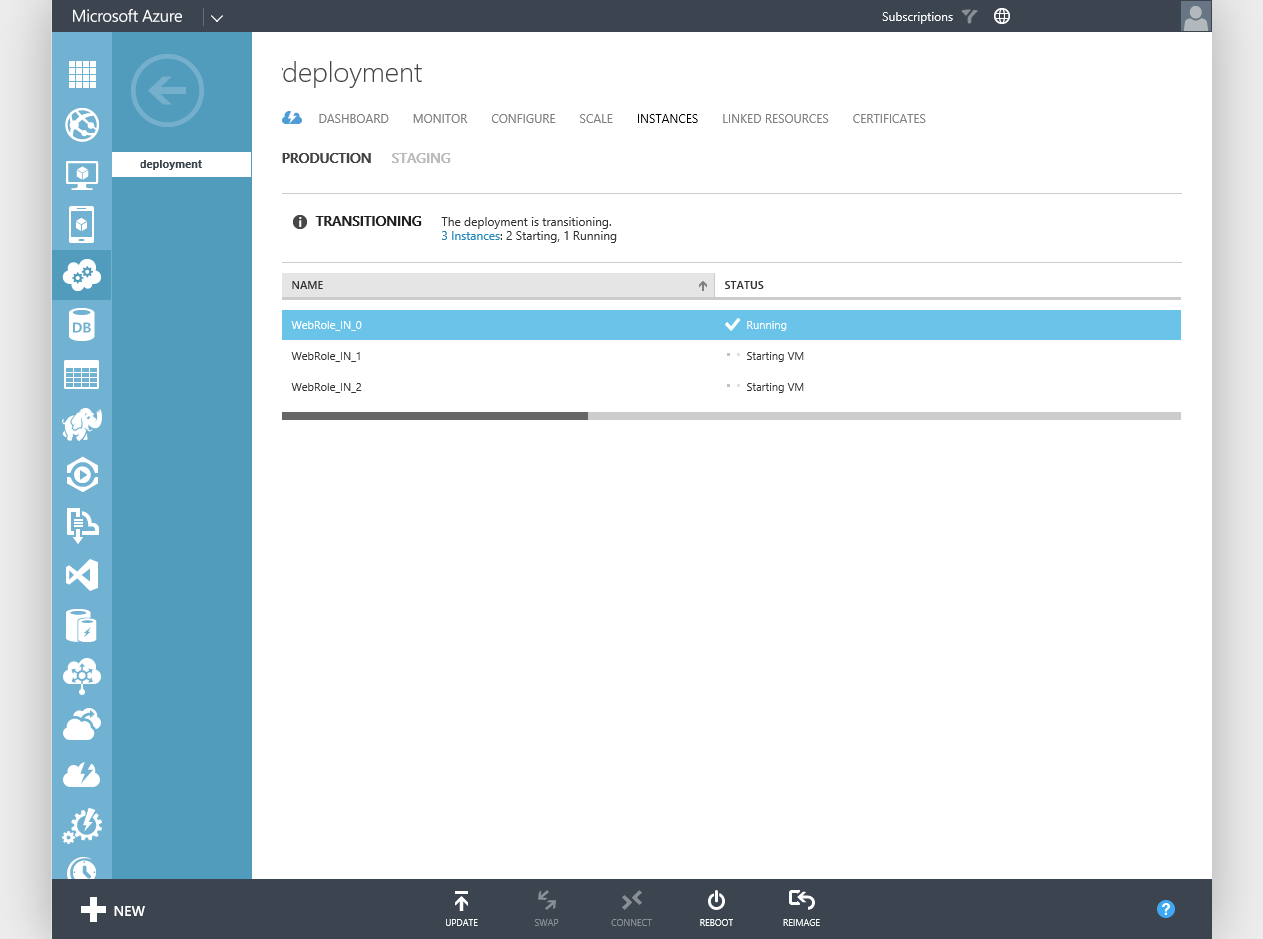Select the HDInsight elephant icon
1263x939 pixels.
click(x=81, y=424)
